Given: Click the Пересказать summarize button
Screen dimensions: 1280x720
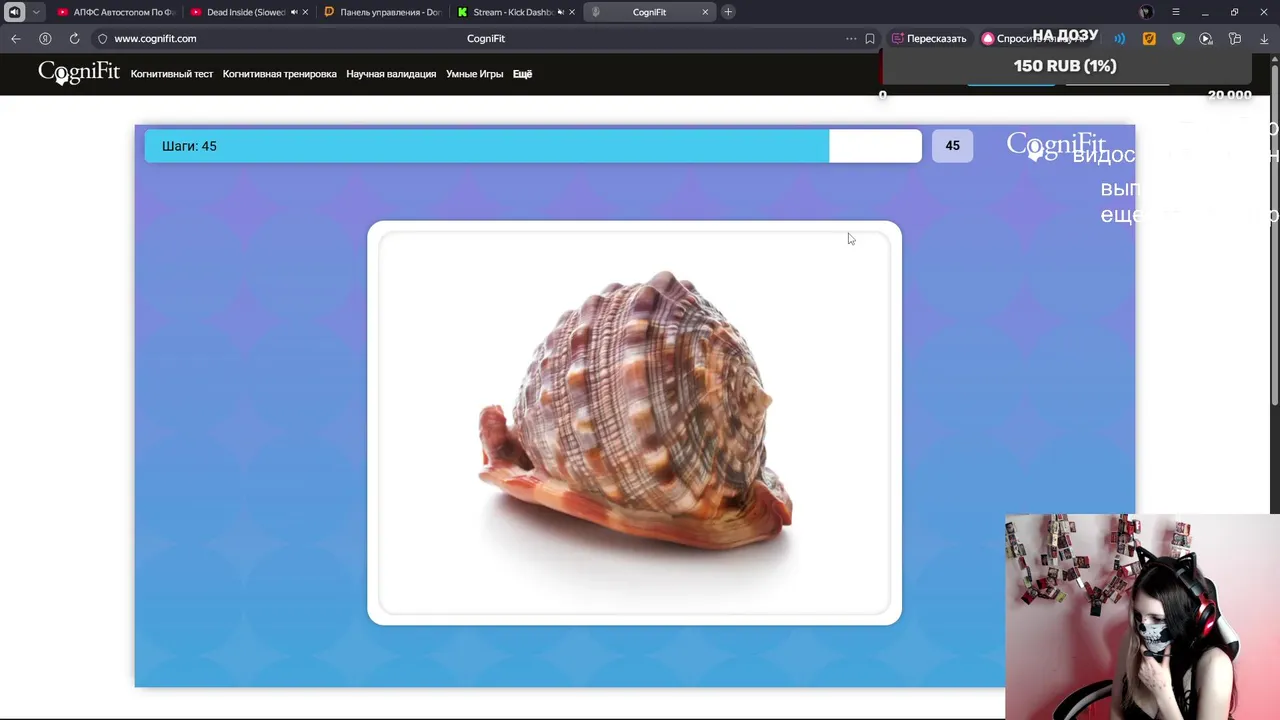Looking at the screenshot, I should 929,38.
